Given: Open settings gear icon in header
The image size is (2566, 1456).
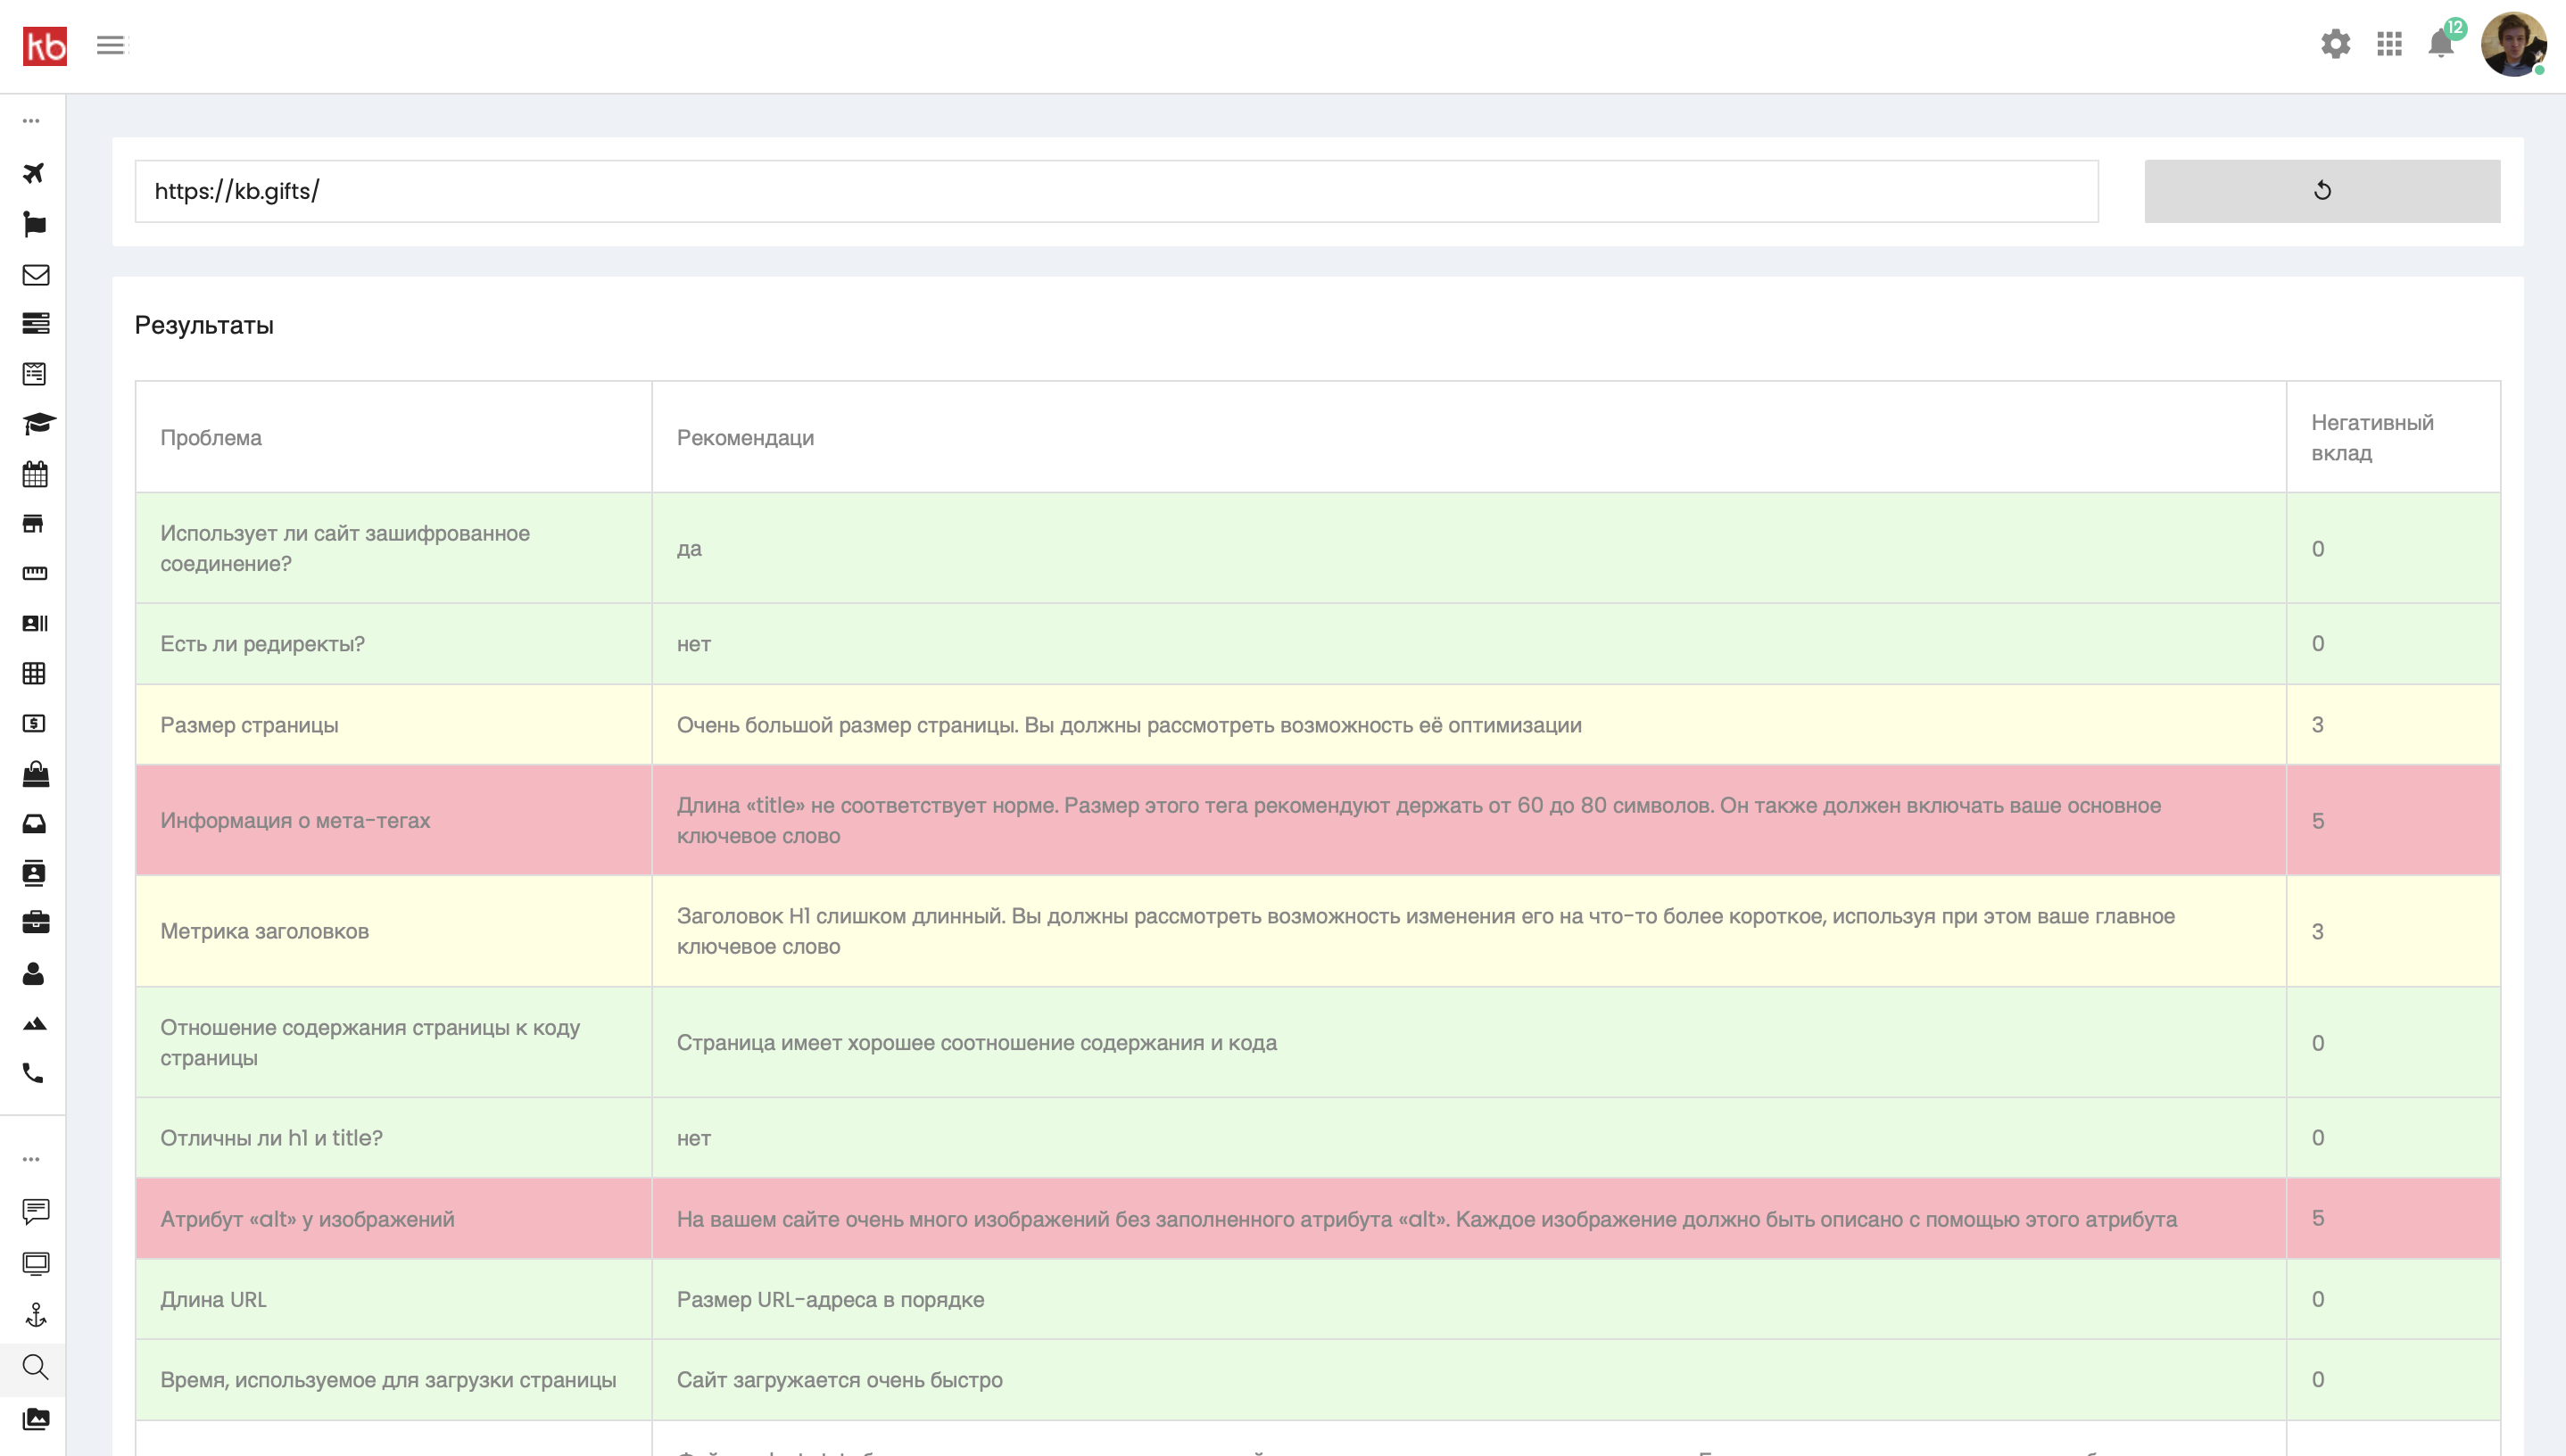Looking at the screenshot, I should pyautogui.click(x=2335, y=44).
